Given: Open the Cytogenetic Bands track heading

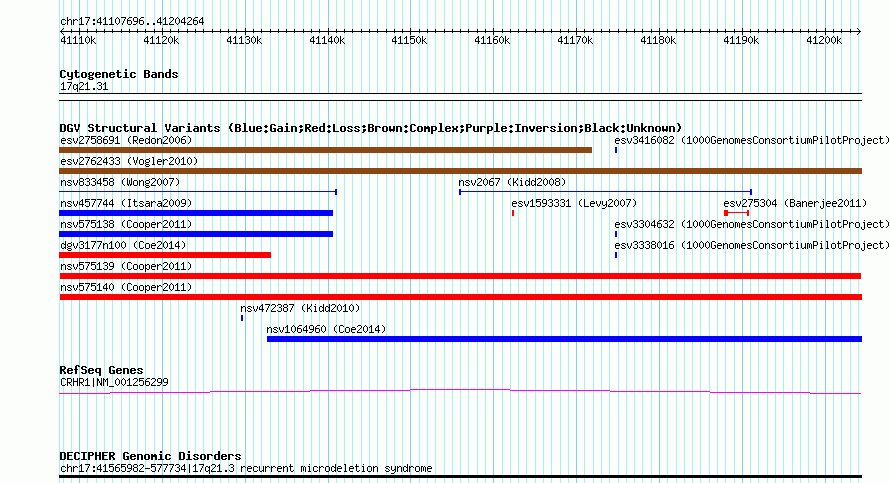Looking at the screenshot, I should click(119, 74).
